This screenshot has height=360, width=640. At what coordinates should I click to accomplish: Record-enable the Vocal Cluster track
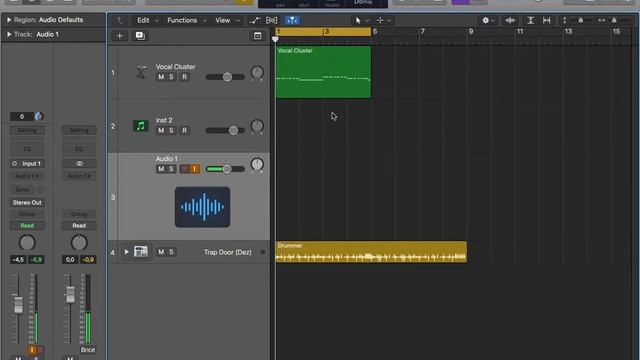[x=184, y=77]
